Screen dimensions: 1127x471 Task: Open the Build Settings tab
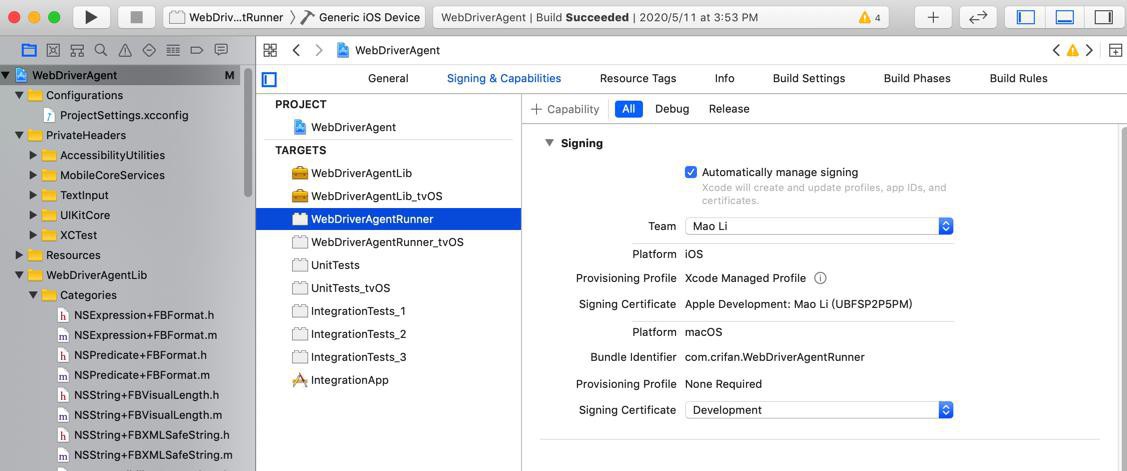point(809,78)
